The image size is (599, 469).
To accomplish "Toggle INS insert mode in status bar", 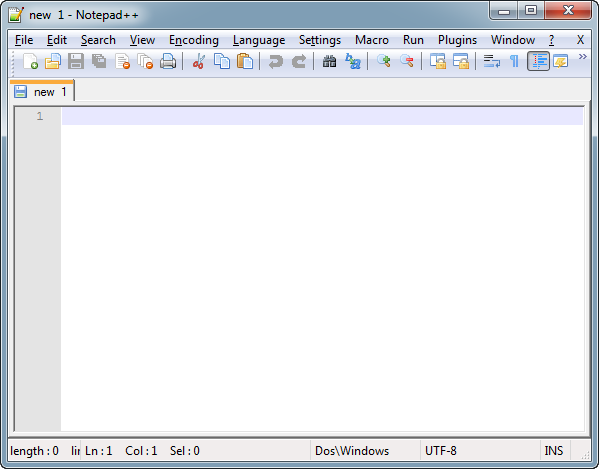I will point(554,451).
